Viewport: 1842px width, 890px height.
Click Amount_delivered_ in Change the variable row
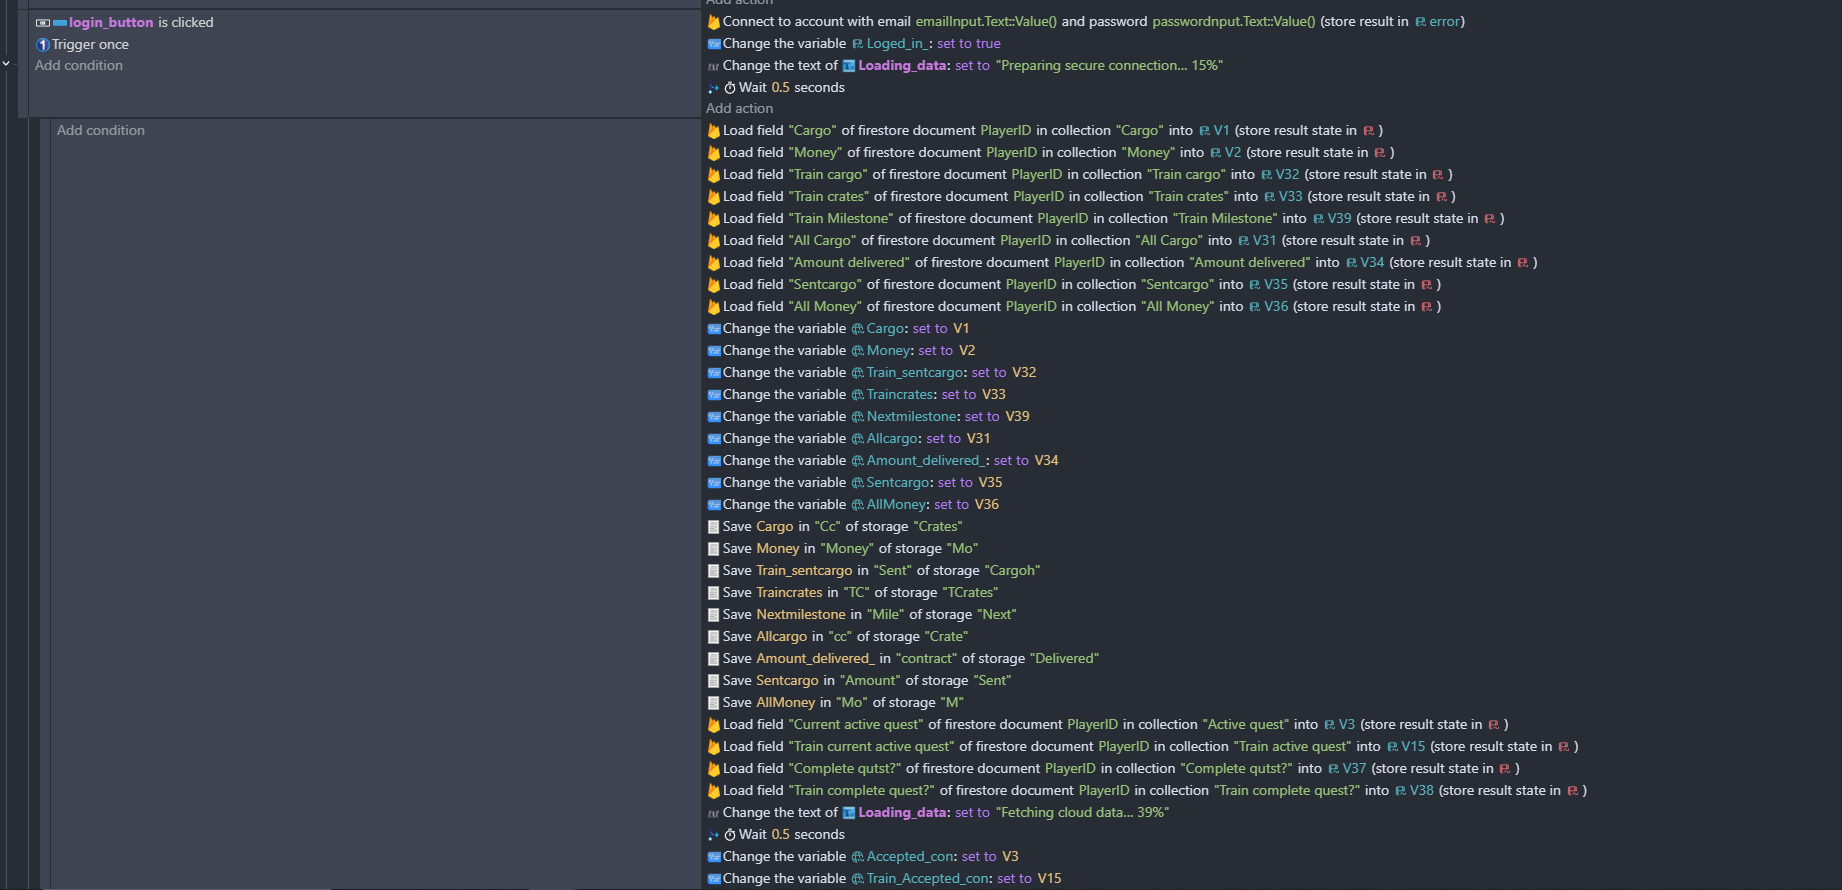[926, 460]
